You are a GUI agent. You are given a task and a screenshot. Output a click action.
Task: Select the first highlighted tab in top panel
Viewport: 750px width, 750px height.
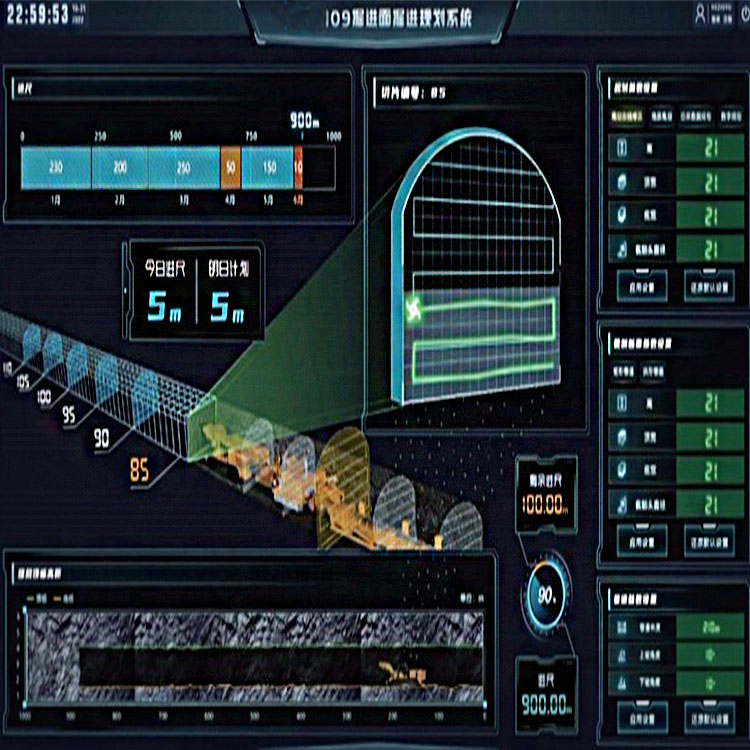pyautogui.click(x=625, y=116)
